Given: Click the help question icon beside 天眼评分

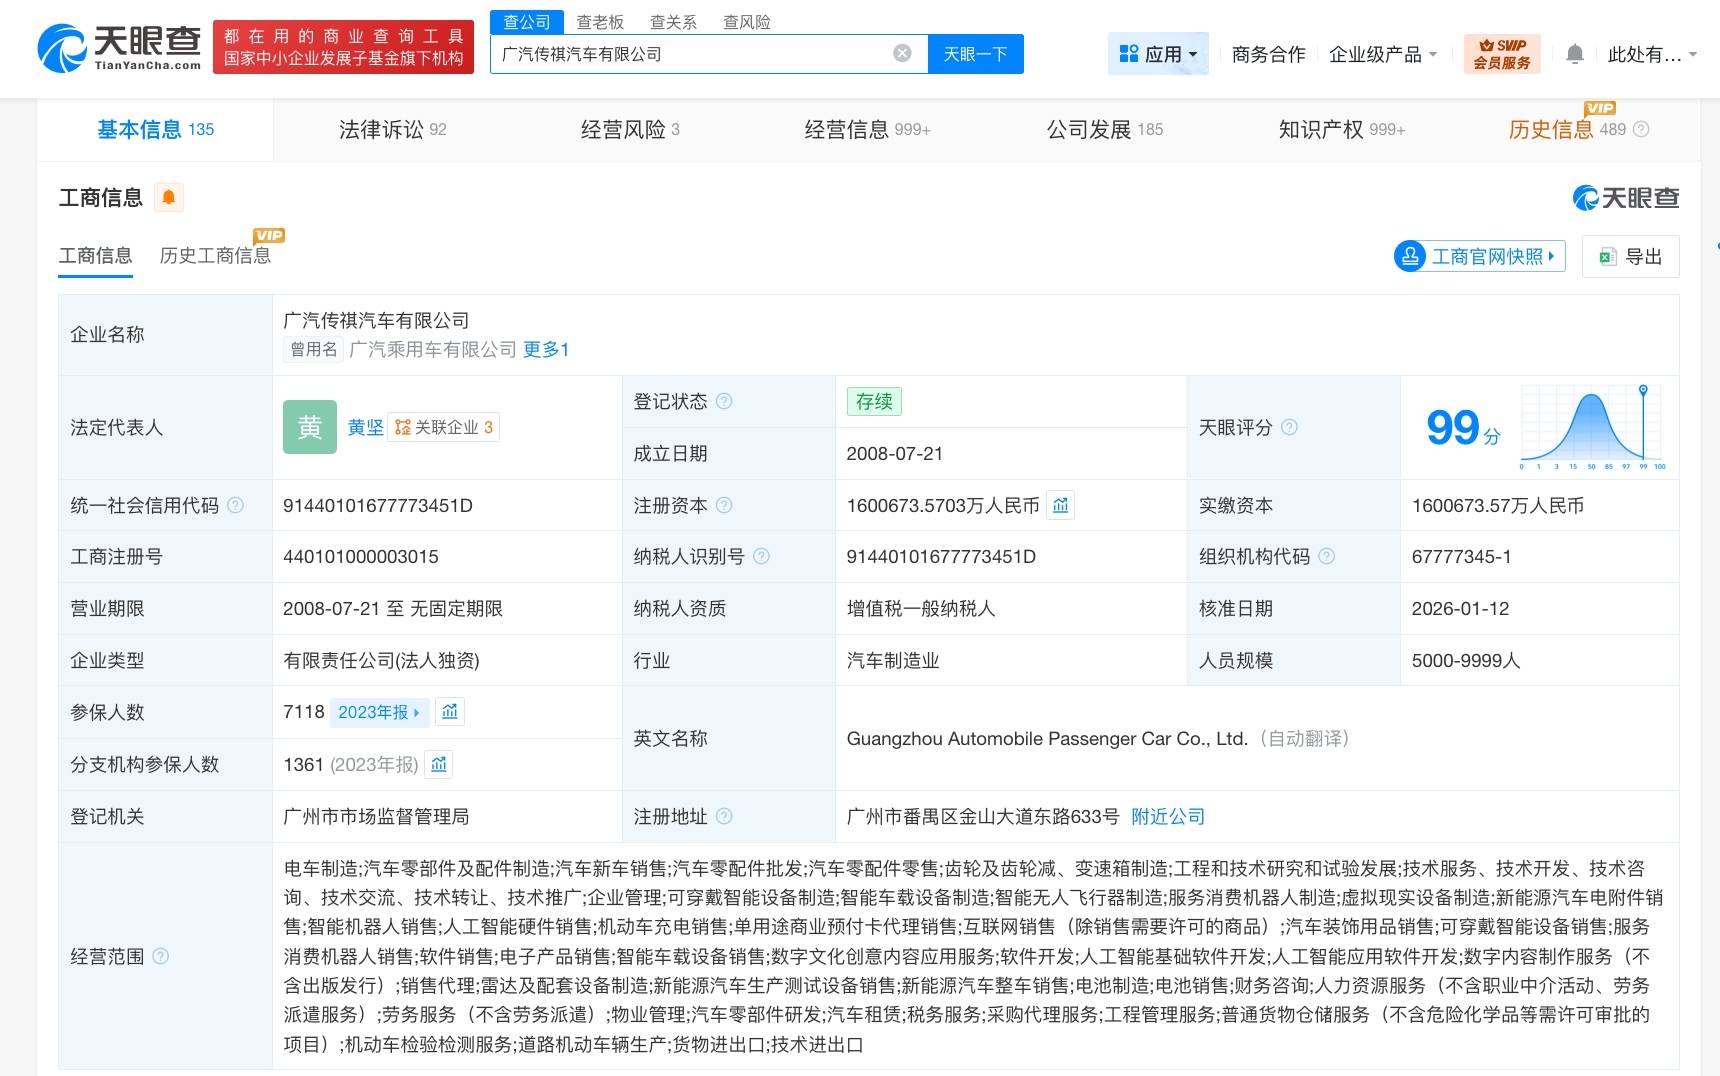Looking at the screenshot, I should [1290, 427].
